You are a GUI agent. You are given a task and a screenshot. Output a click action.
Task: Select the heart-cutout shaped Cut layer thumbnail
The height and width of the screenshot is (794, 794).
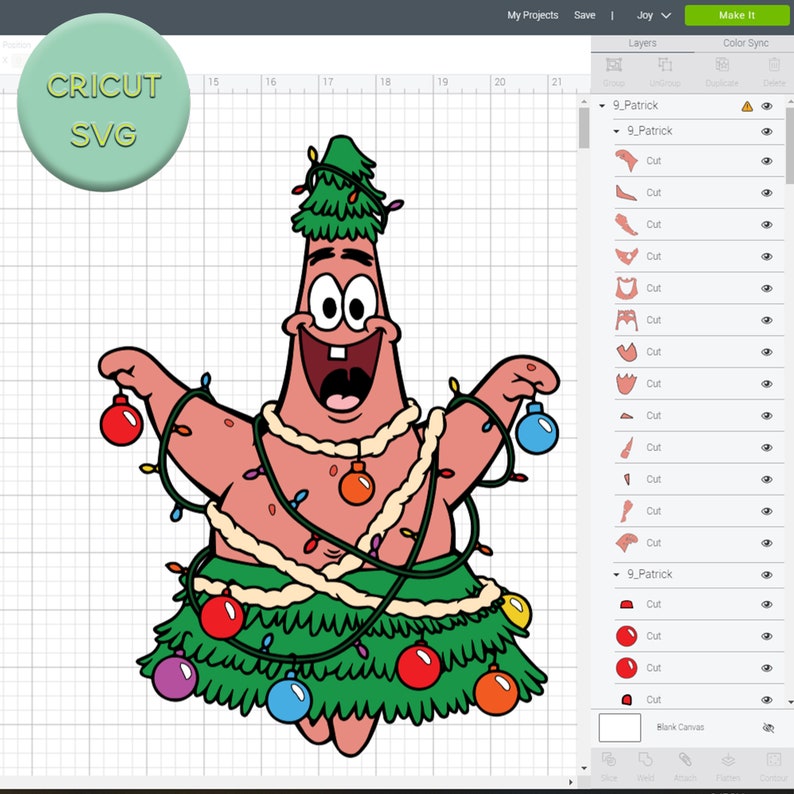(x=626, y=256)
